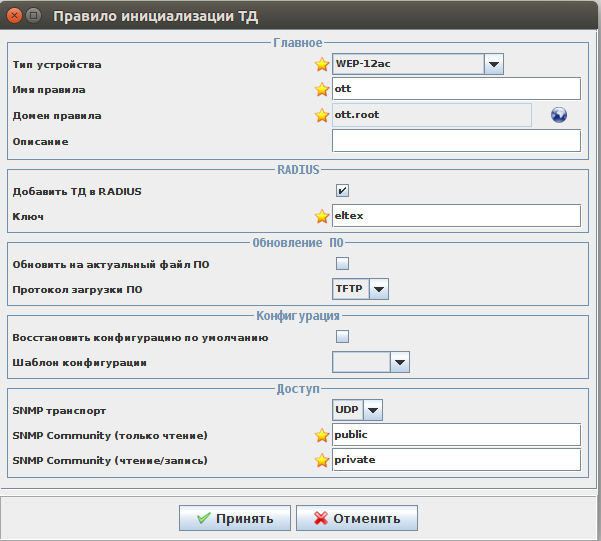Open the configuration template dropdown
601x541 pixels.
point(399,362)
